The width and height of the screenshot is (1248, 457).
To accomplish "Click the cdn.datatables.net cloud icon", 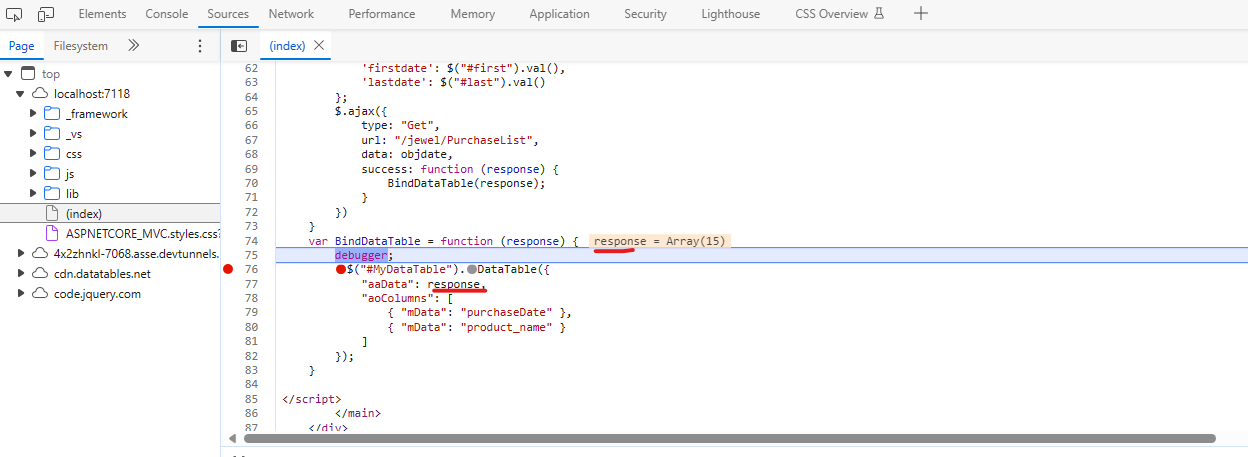I will pyautogui.click(x=40, y=274).
